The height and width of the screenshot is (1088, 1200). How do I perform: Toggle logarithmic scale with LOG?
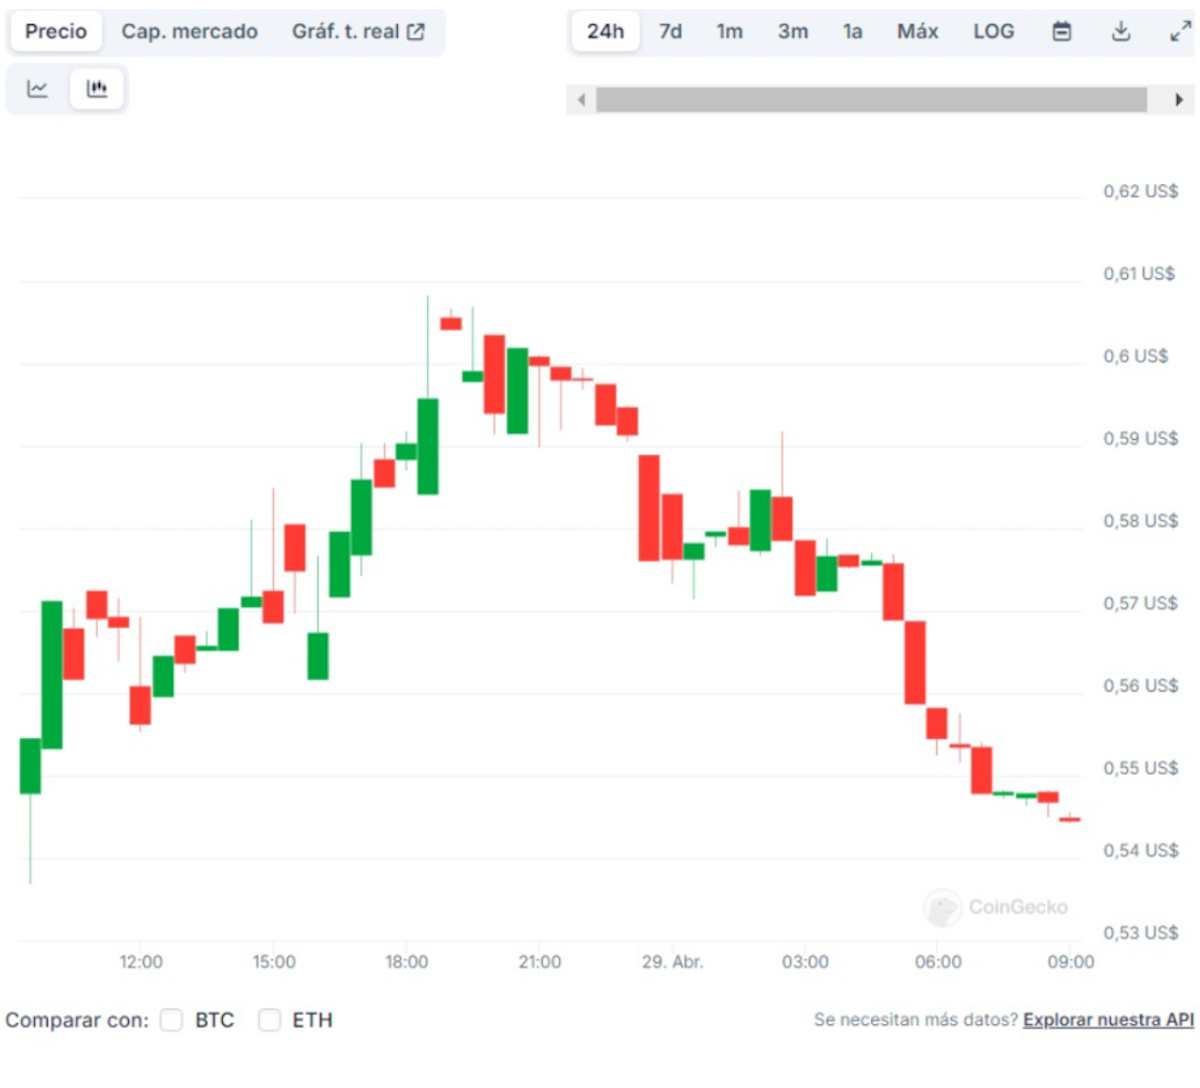point(993,31)
